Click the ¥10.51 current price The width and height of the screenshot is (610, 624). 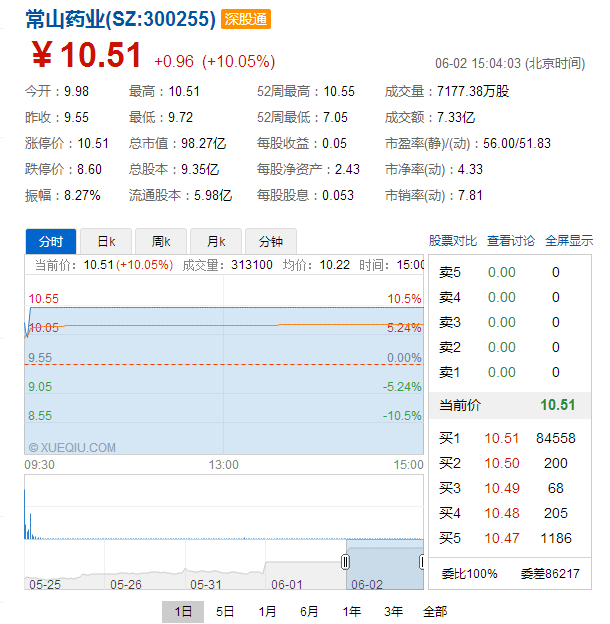click(x=86, y=55)
